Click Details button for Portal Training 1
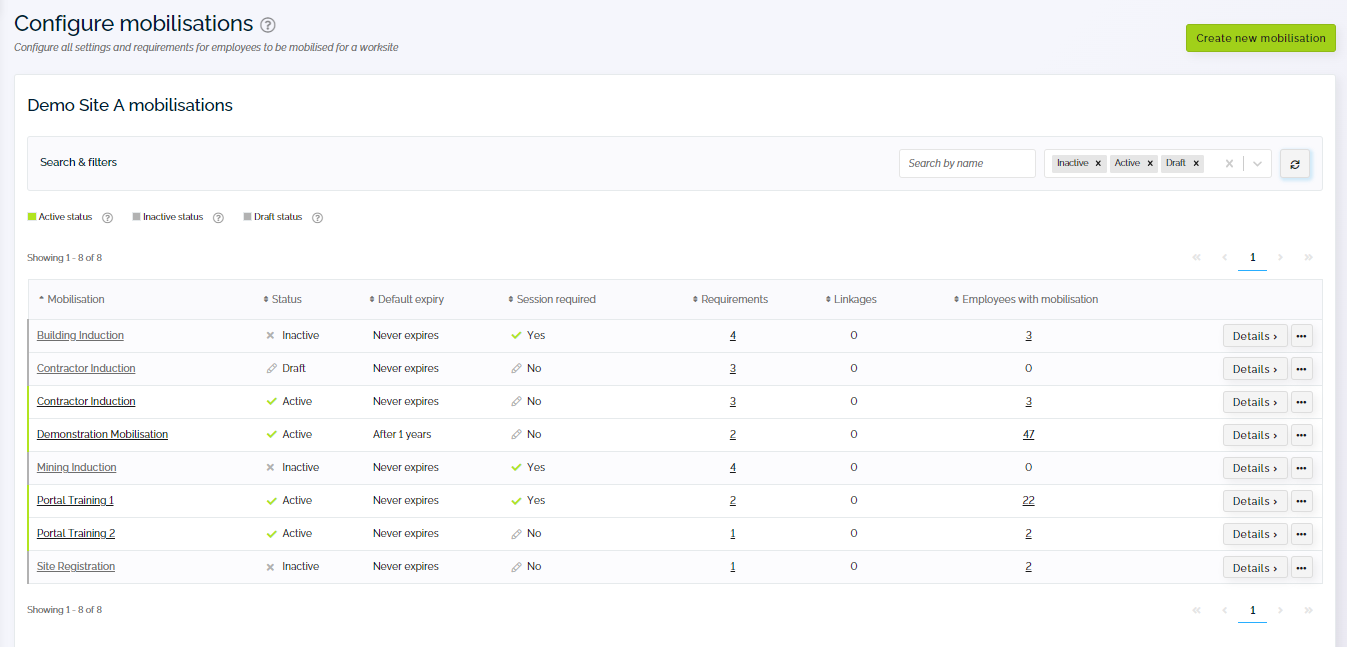 coord(1255,501)
